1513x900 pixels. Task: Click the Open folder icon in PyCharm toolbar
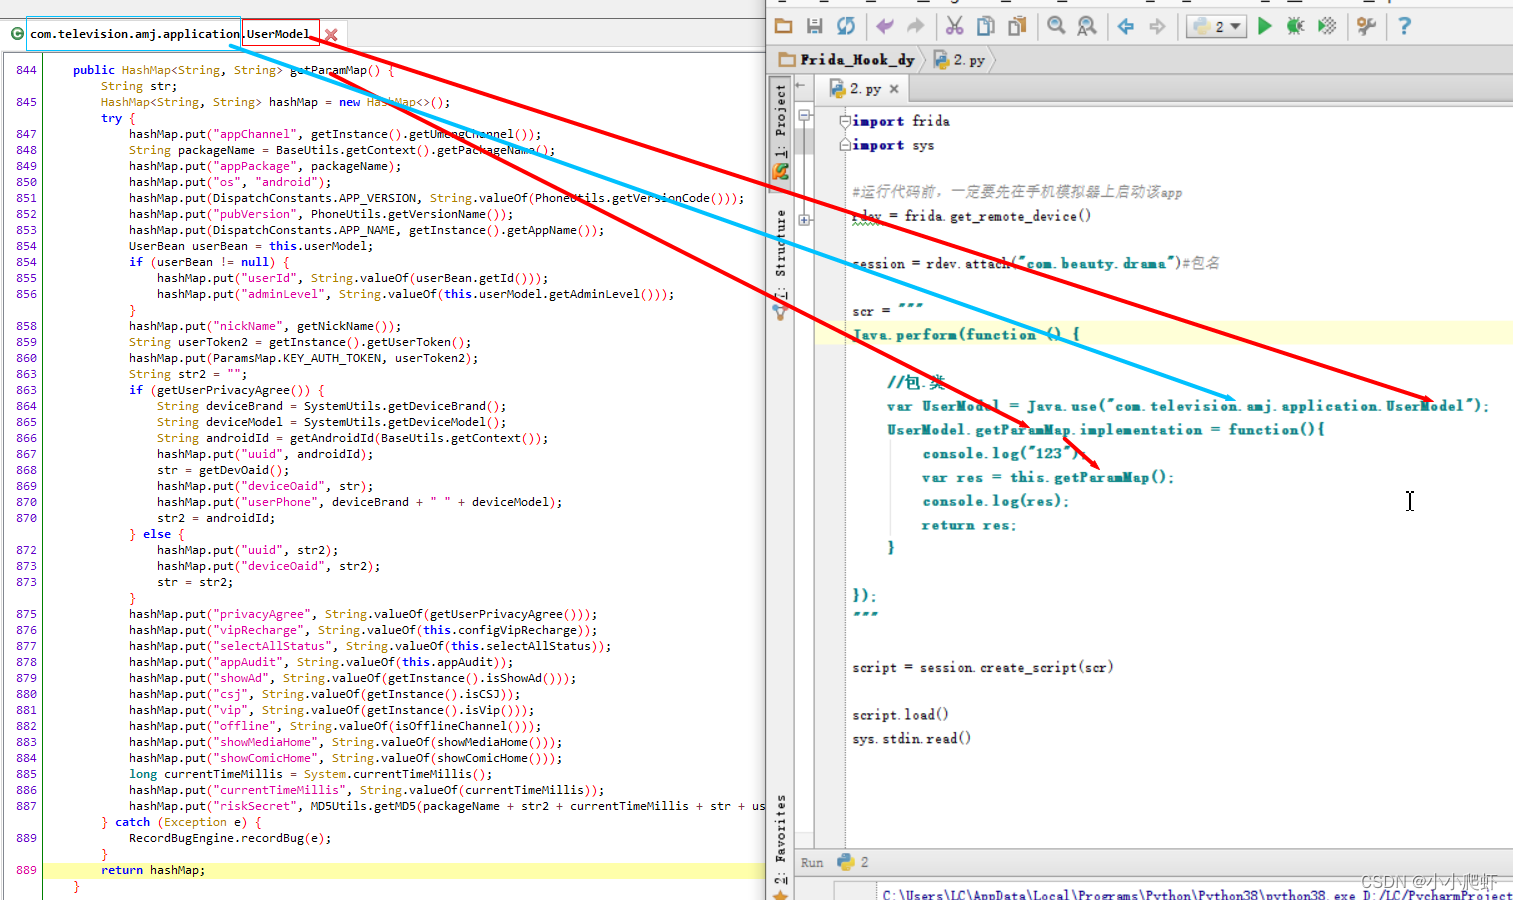(784, 26)
